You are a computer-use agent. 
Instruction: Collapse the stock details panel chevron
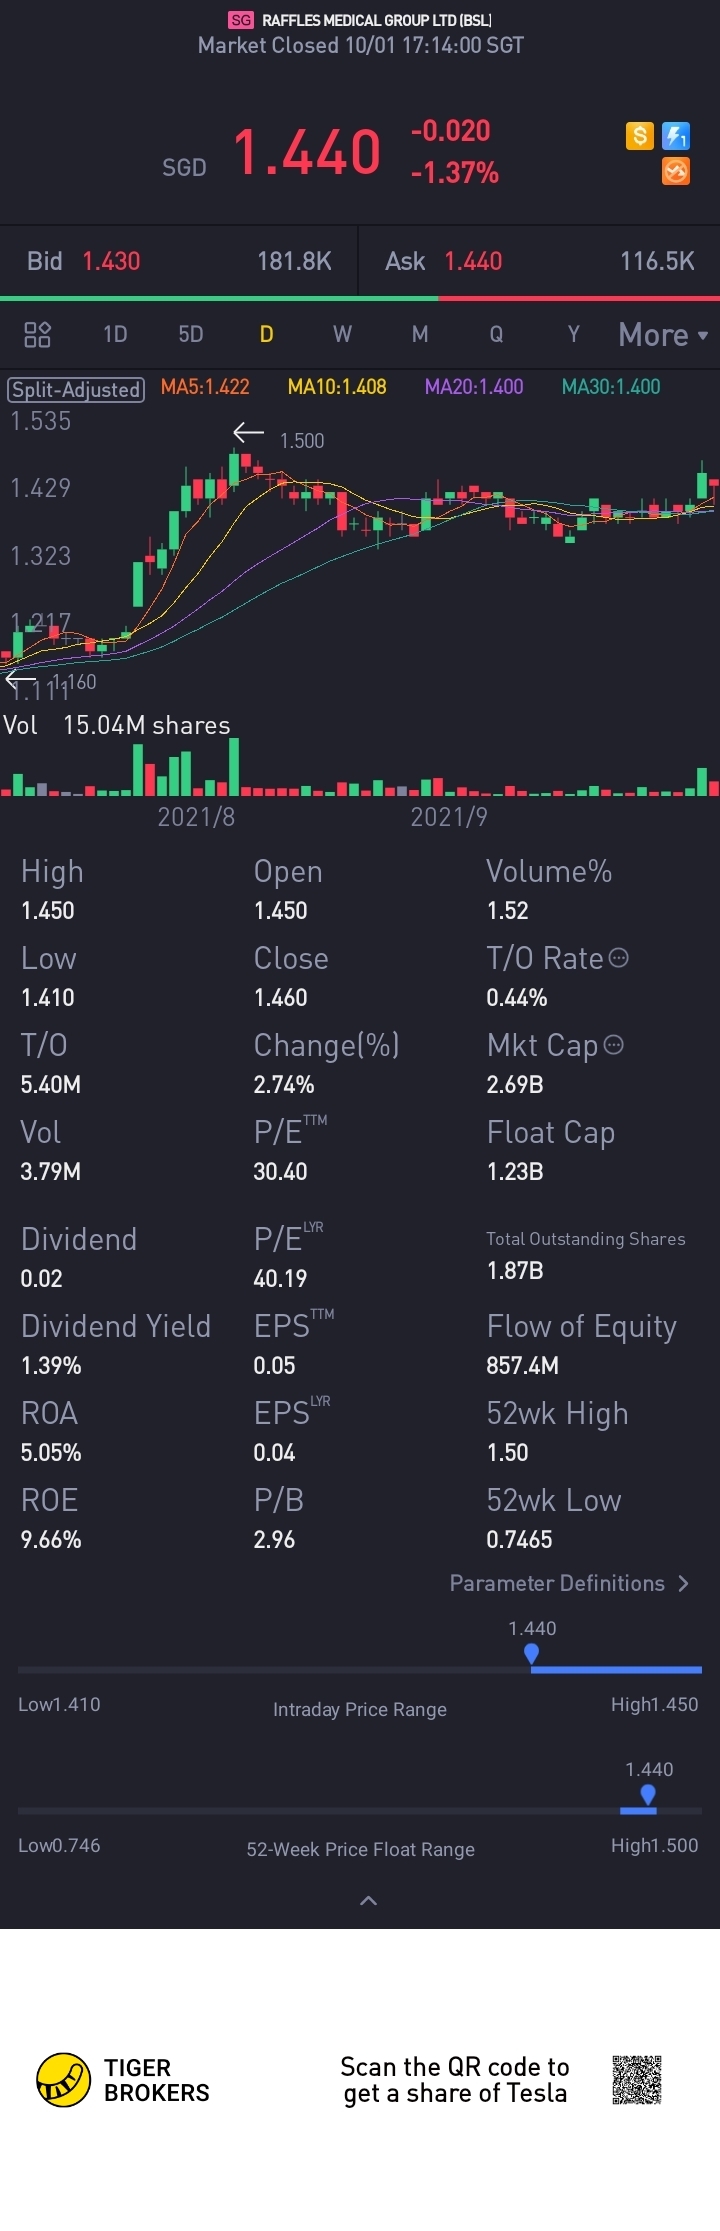tap(368, 1900)
